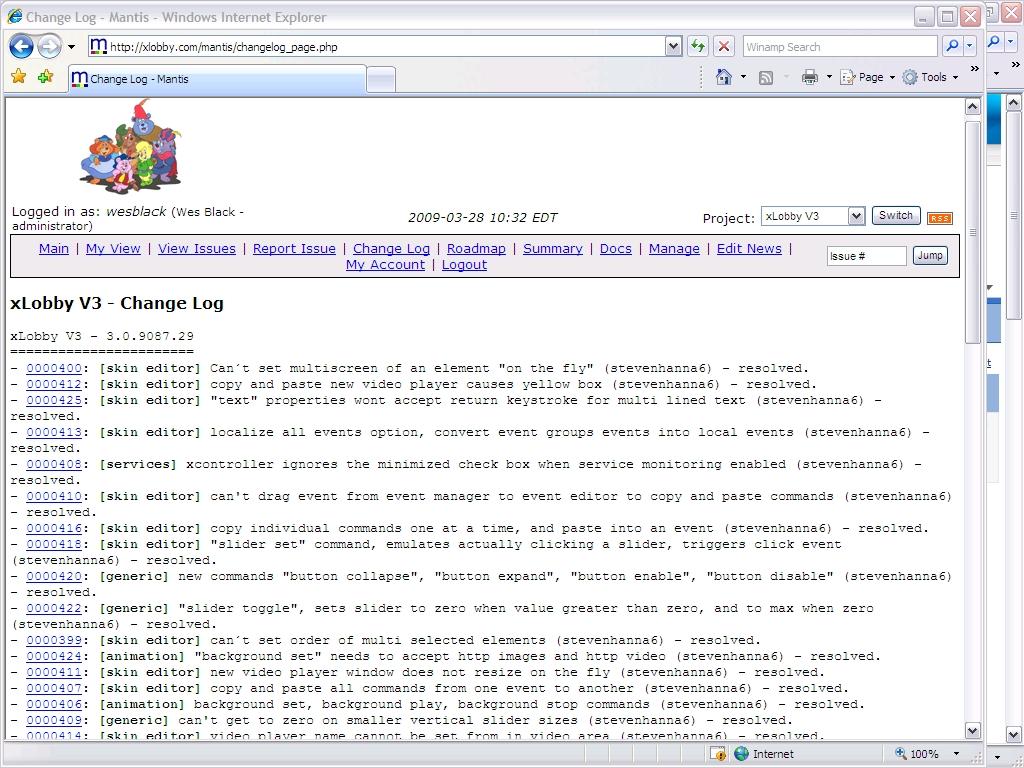This screenshot has height=768, width=1024.
Task: Open the My Account link
Action: coord(385,265)
